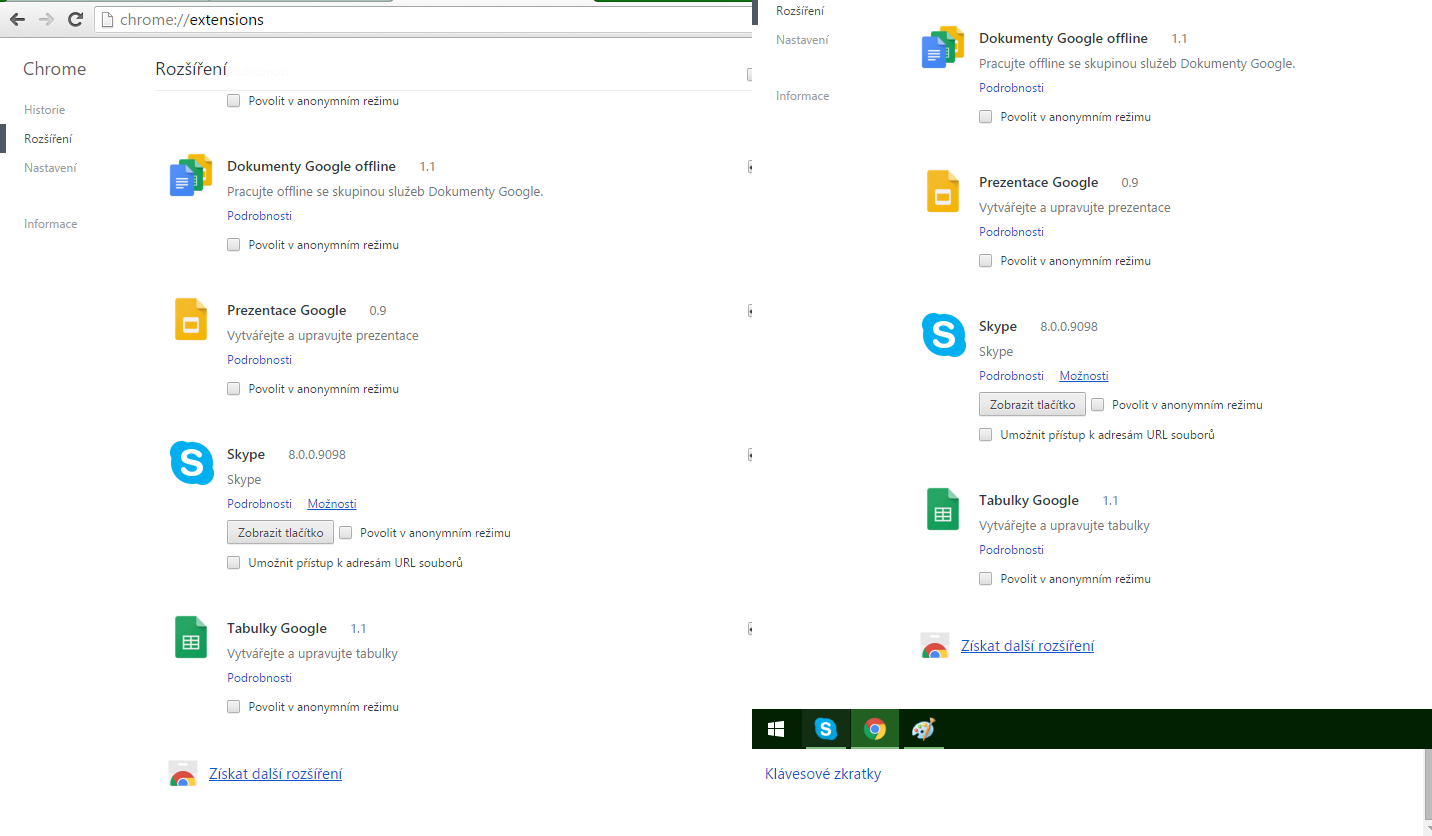Allow Tabulky Google in incognito, right view
The image size is (1432, 836).
985,579
